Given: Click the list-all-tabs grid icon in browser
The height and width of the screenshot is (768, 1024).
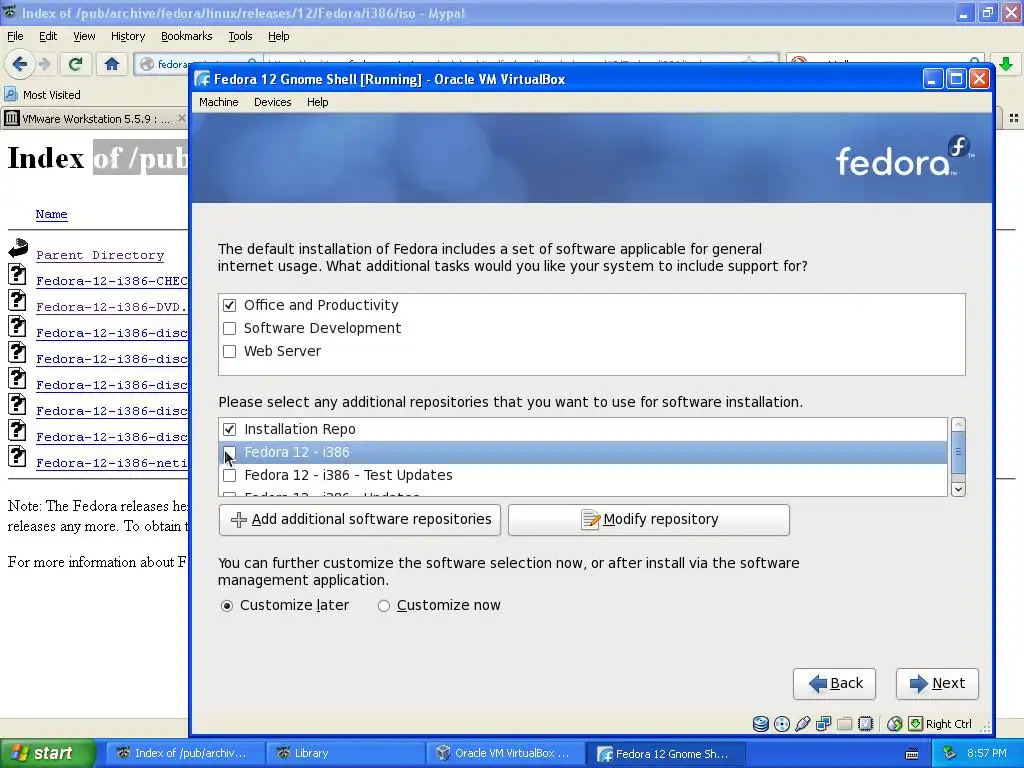Looking at the screenshot, I should [1014, 118].
